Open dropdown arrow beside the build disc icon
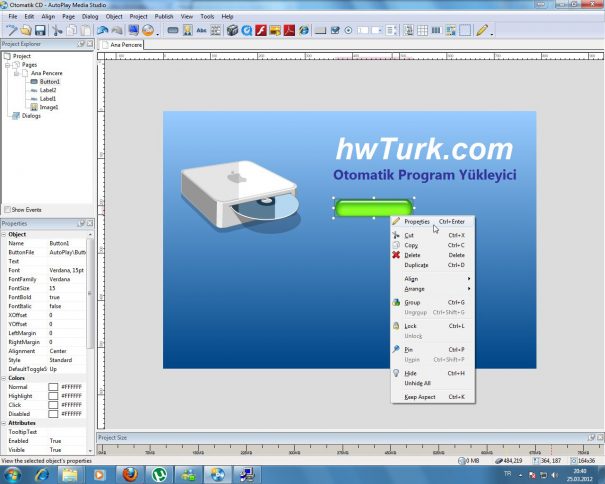 click(x=158, y=34)
